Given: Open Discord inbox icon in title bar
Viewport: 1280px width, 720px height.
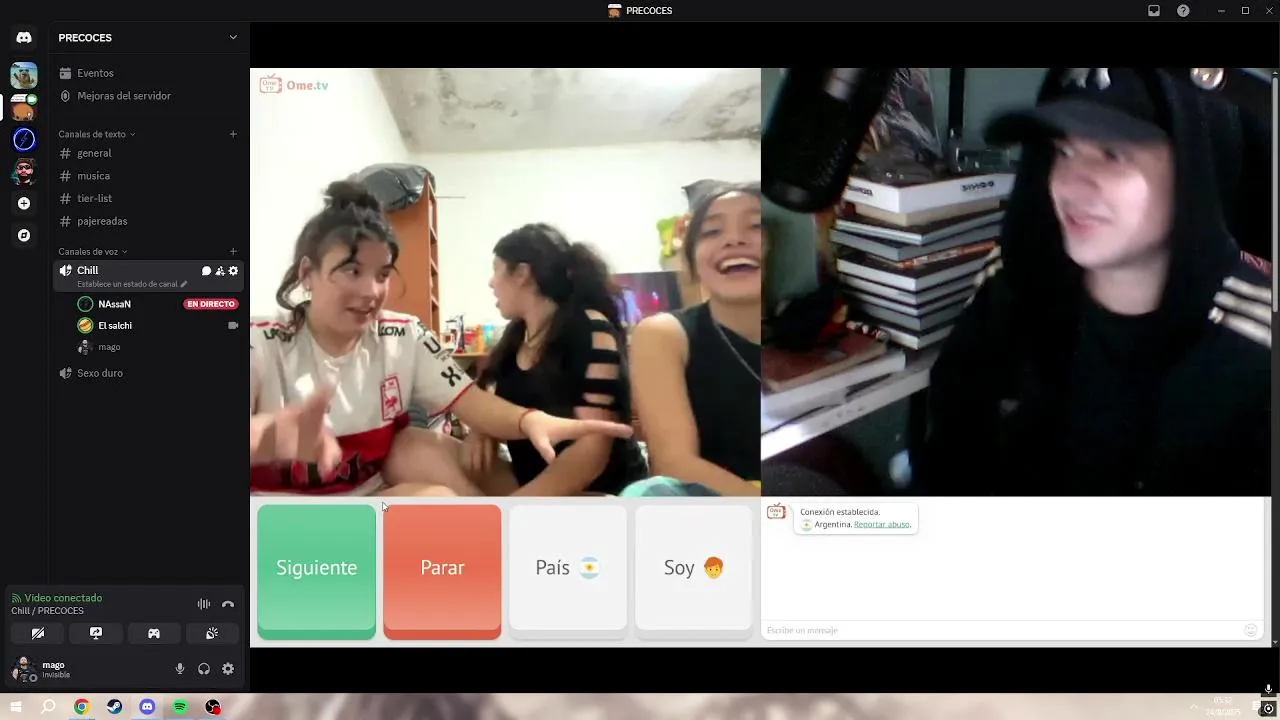Looking at the screenshot, I should (1154, 11).
